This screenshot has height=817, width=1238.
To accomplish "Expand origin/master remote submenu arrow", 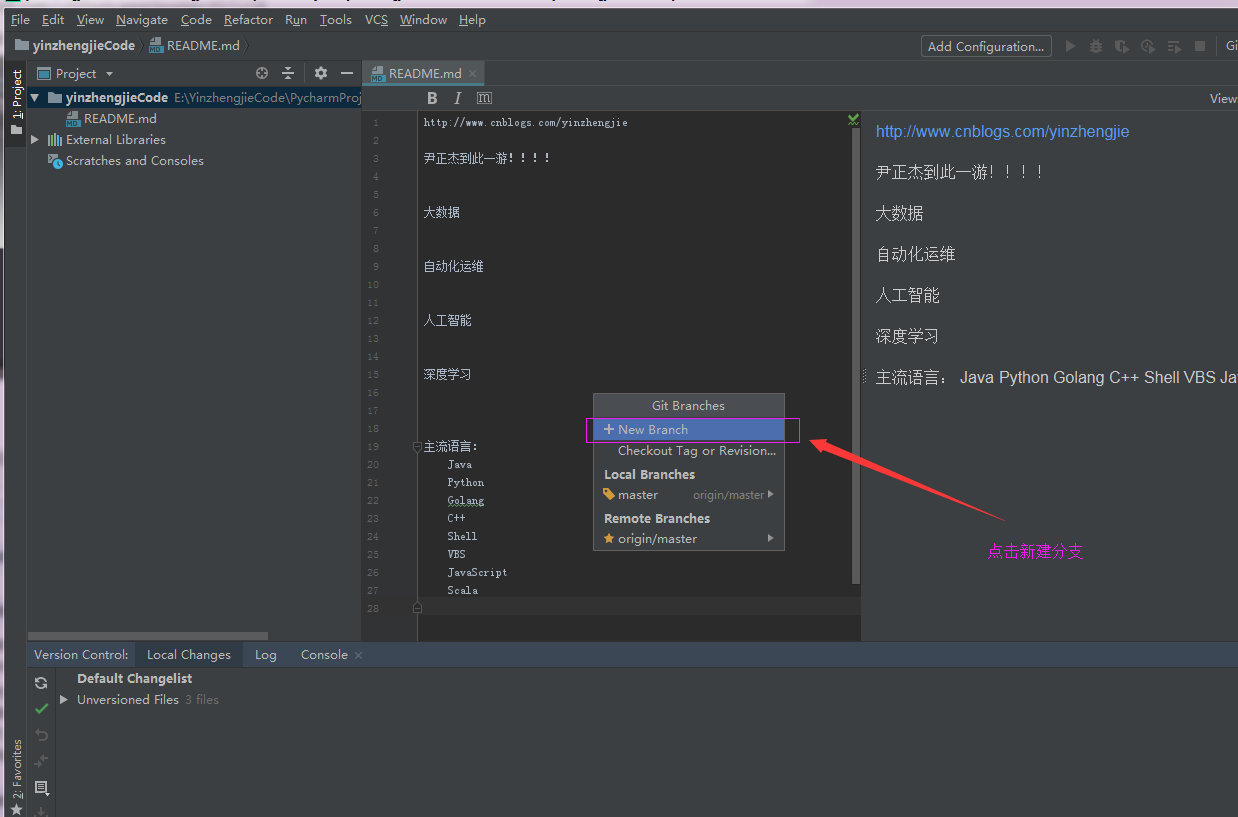I will pyautogui.click(x=771, y=538).
